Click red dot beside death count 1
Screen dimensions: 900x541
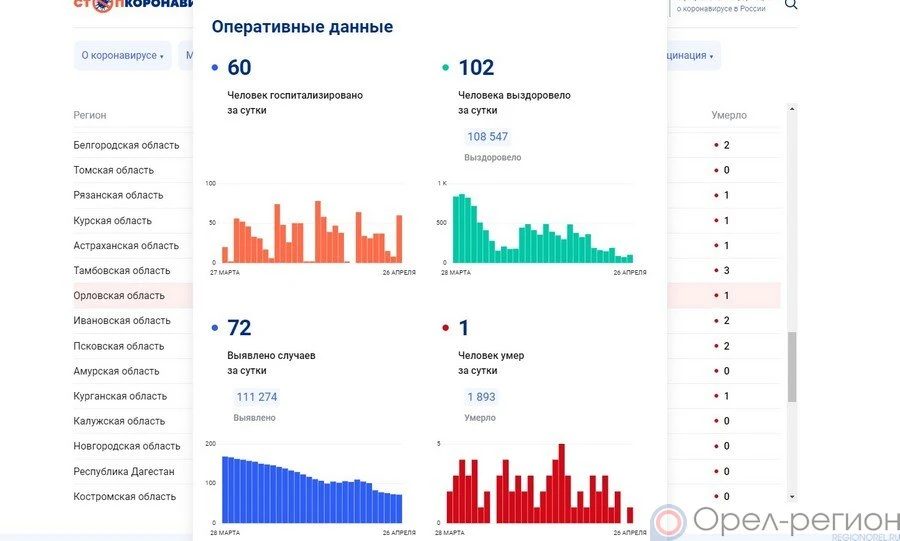tap(446, 328)
